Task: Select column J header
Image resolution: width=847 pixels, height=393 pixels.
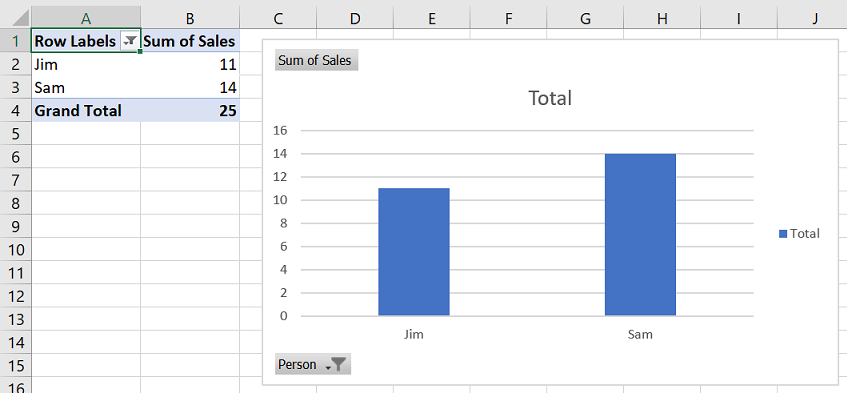Action: pyautogui.click(x=813, y=18)
